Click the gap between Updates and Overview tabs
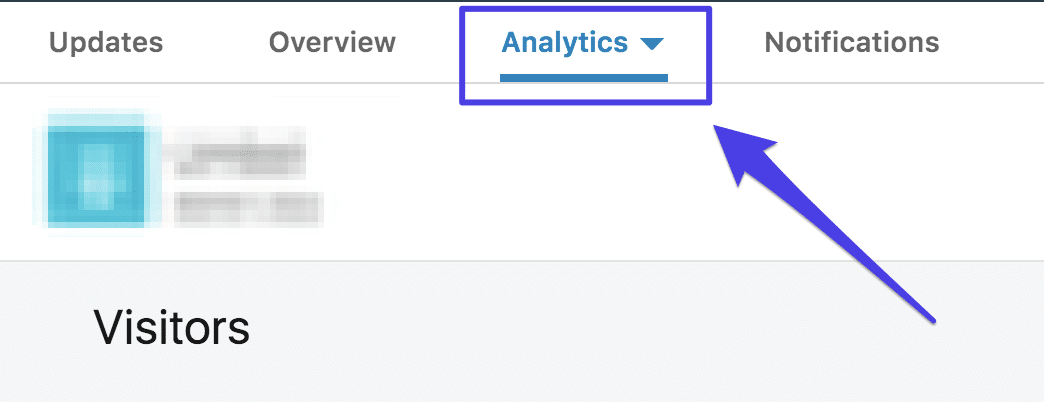 (x=216, y=43)
